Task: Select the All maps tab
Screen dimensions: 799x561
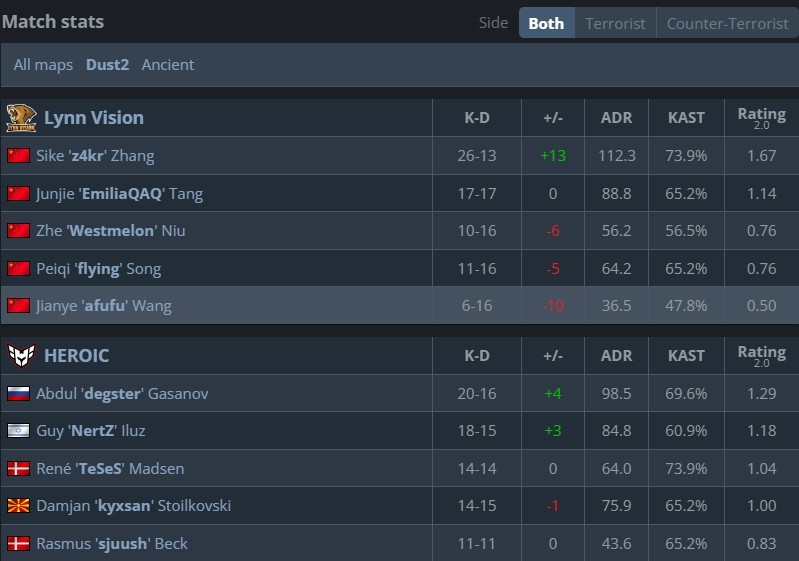Action: point(43,65)
